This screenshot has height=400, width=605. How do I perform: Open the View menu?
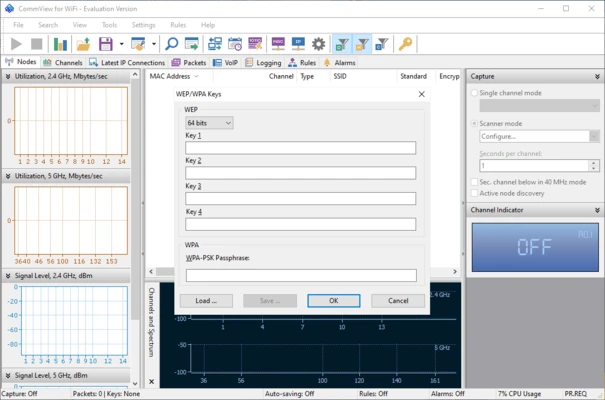(x=79, y=25)
